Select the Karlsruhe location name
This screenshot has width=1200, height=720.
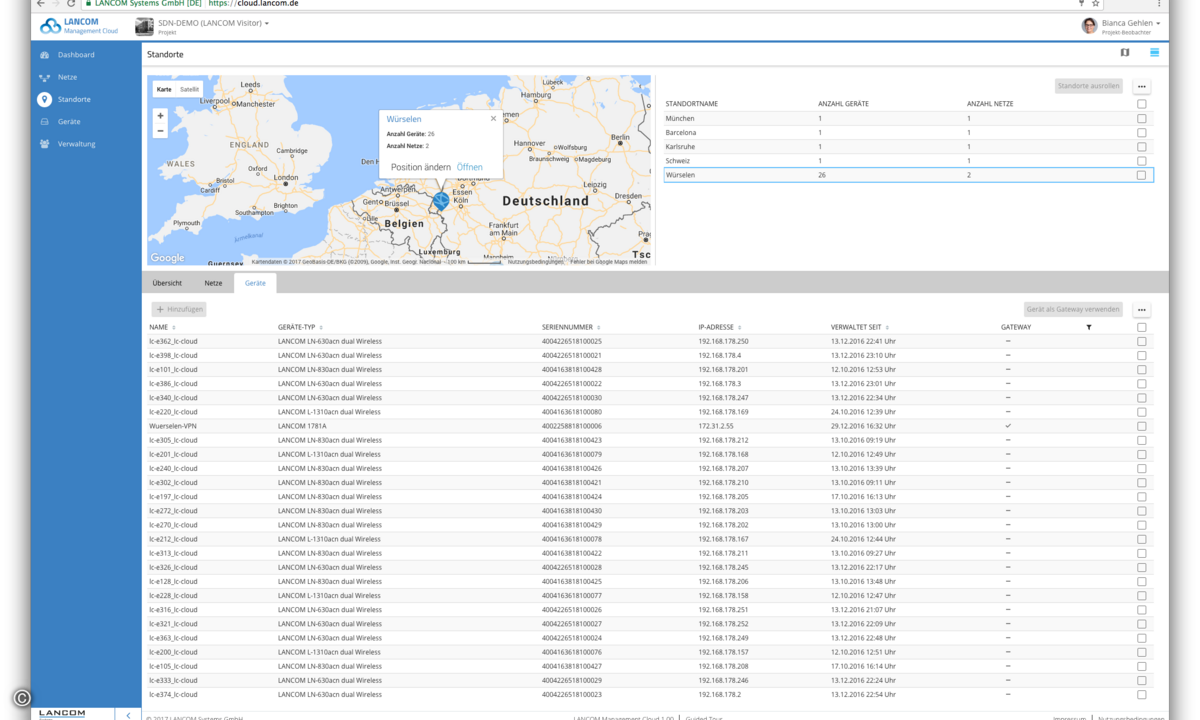click(x=680, y=147)
